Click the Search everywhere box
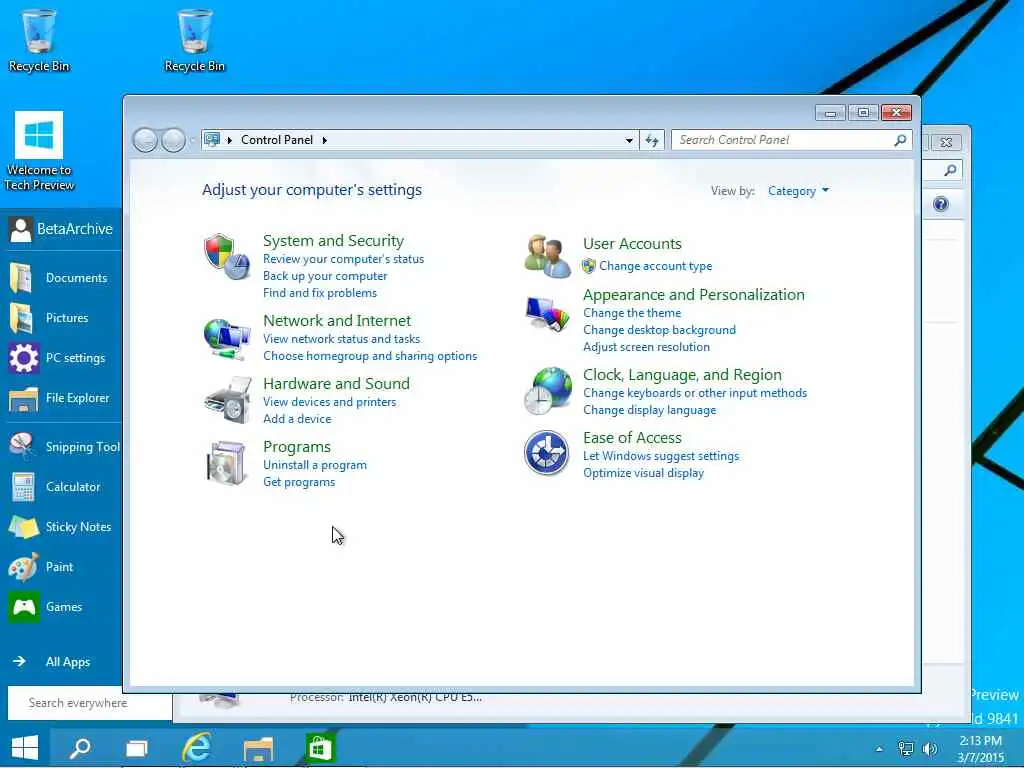This screenshot has width=1024, height=768. (89, 703)
